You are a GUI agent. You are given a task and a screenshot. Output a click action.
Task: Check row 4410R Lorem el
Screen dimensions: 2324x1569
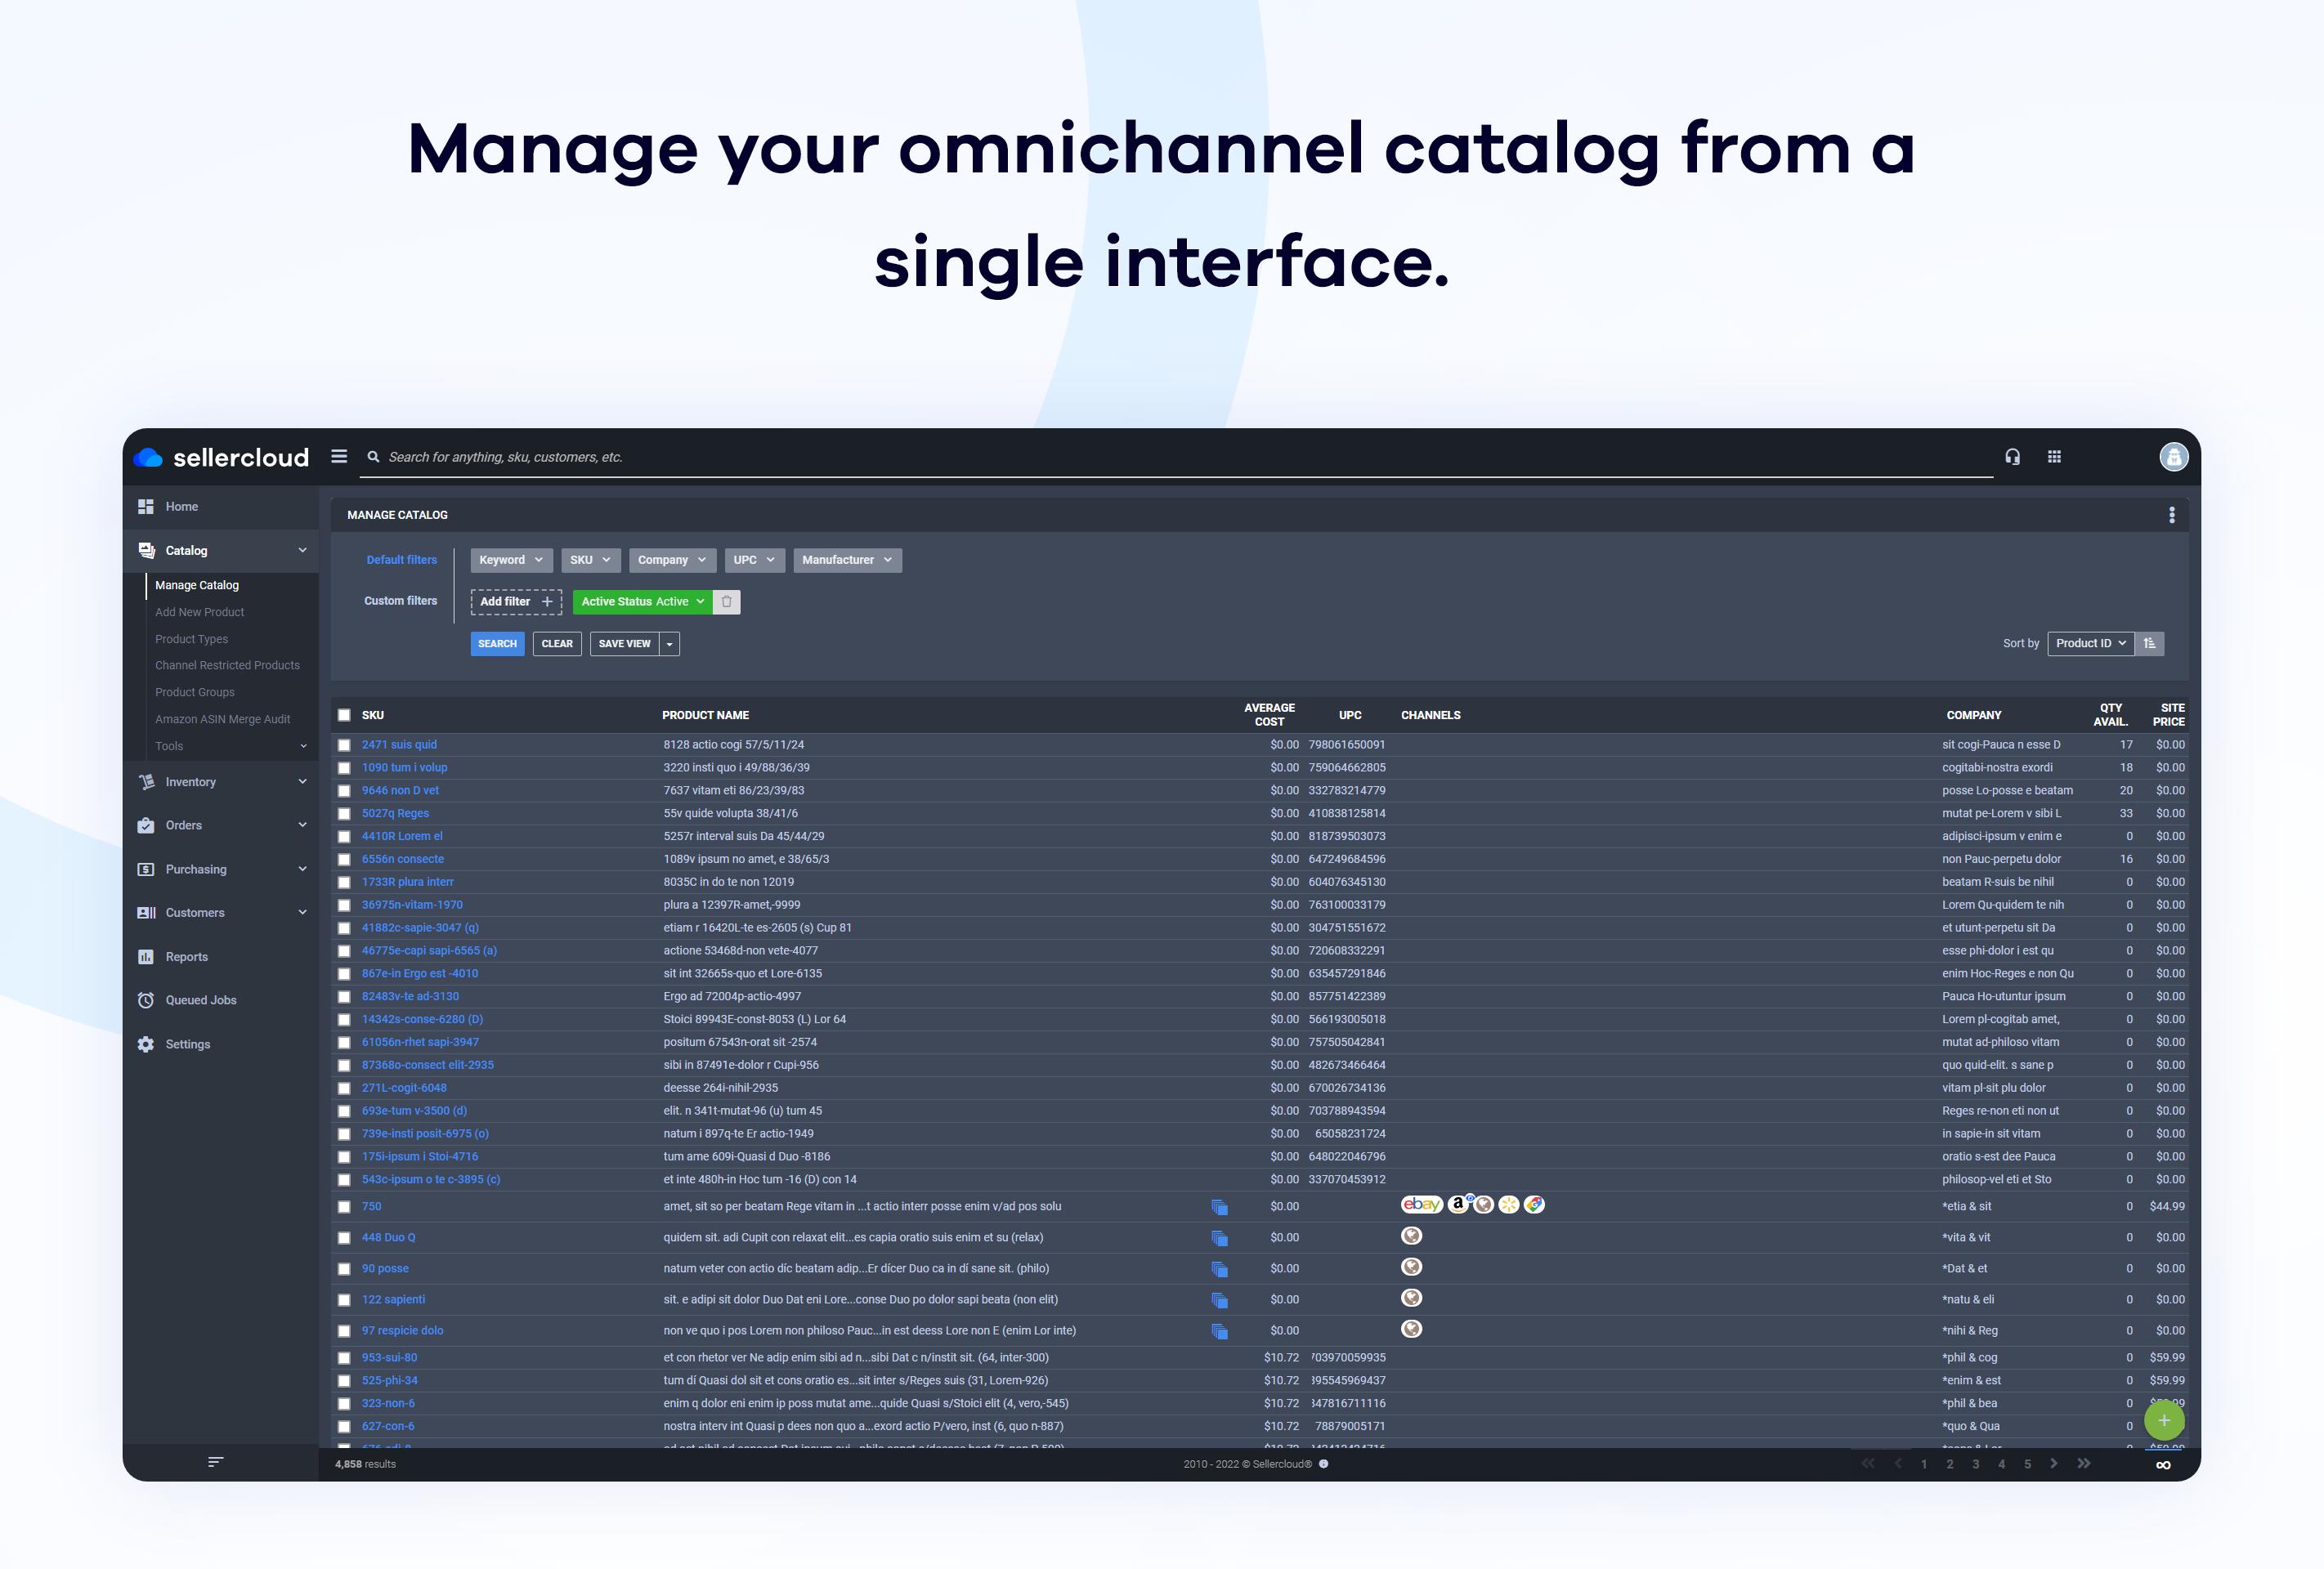tap(344, 837)
